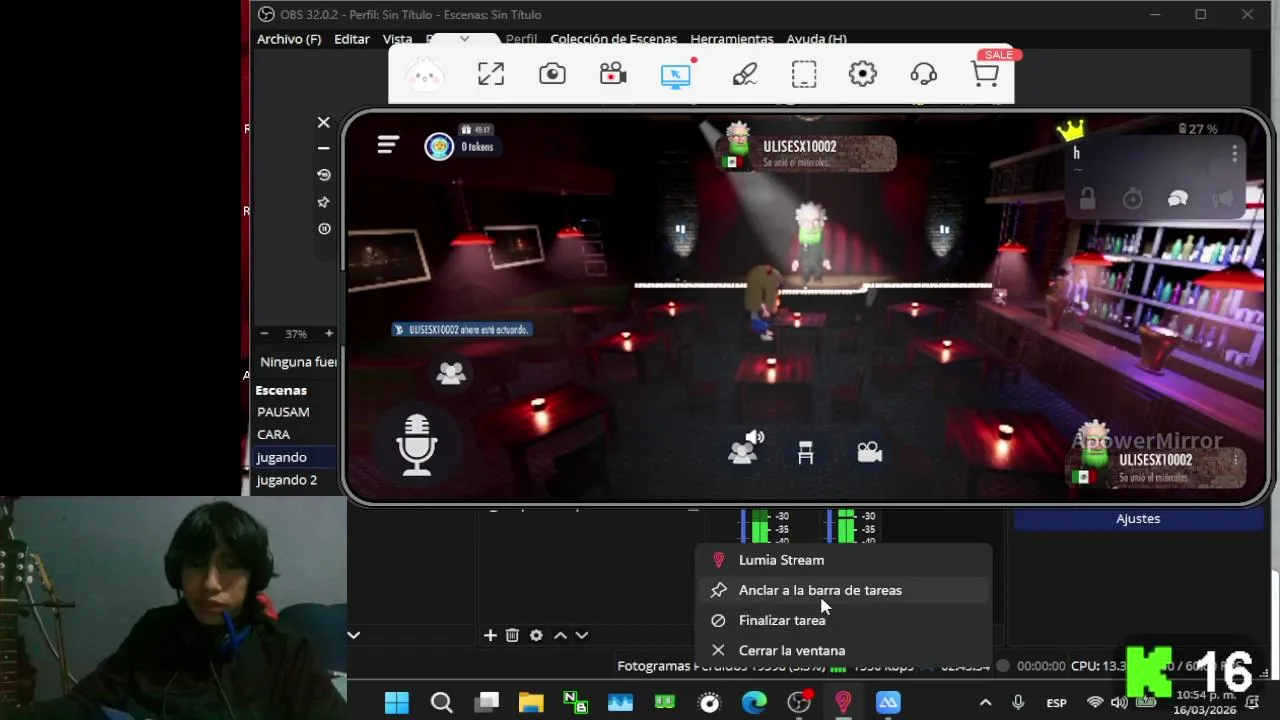The image size is (1280, 720).
Task: Choose Finalizar tarea in the context menu
Action: (x=843, y=620)
